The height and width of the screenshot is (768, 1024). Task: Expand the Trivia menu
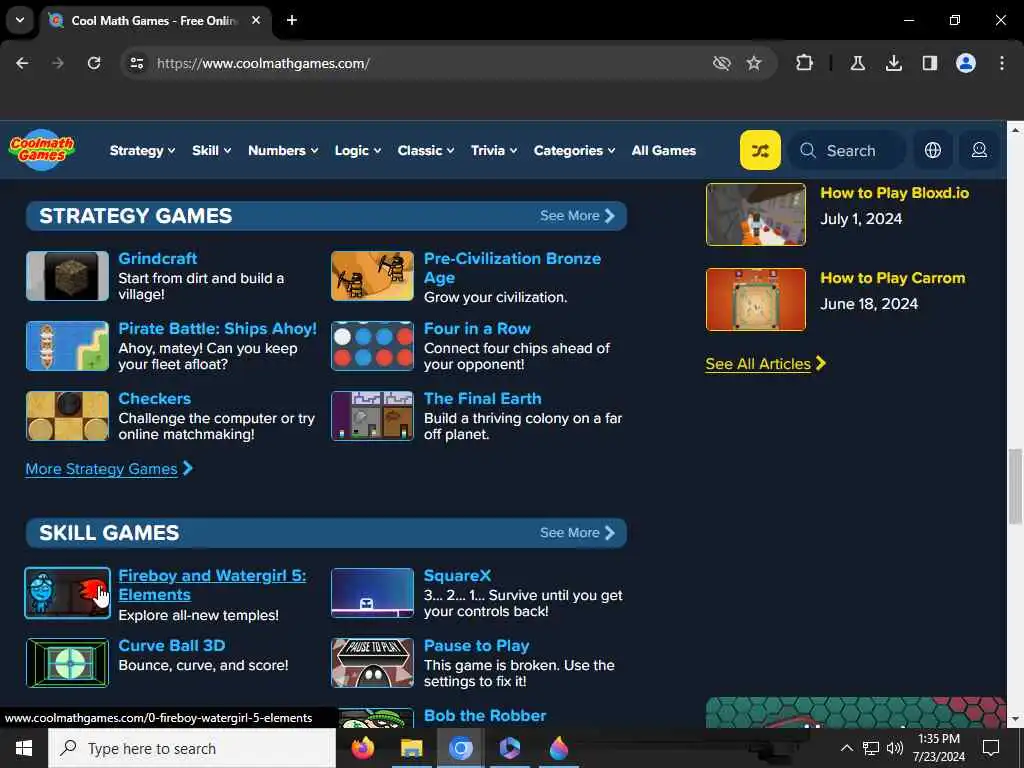pos(494,150)
